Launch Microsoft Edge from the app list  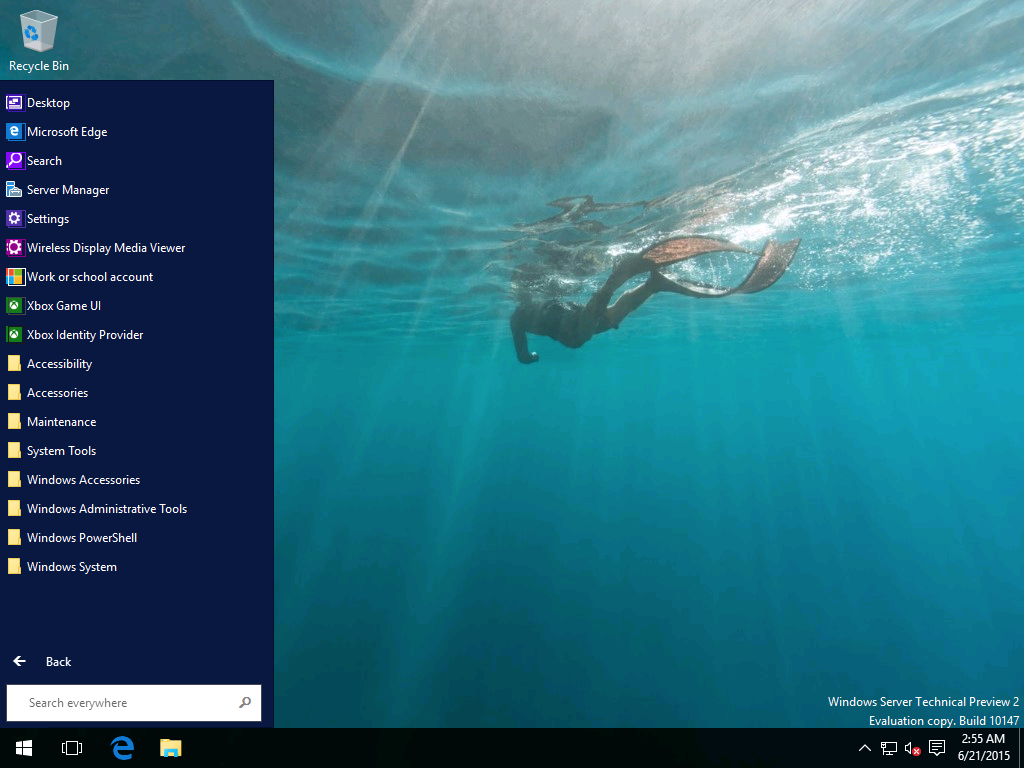tap(66, 132)
